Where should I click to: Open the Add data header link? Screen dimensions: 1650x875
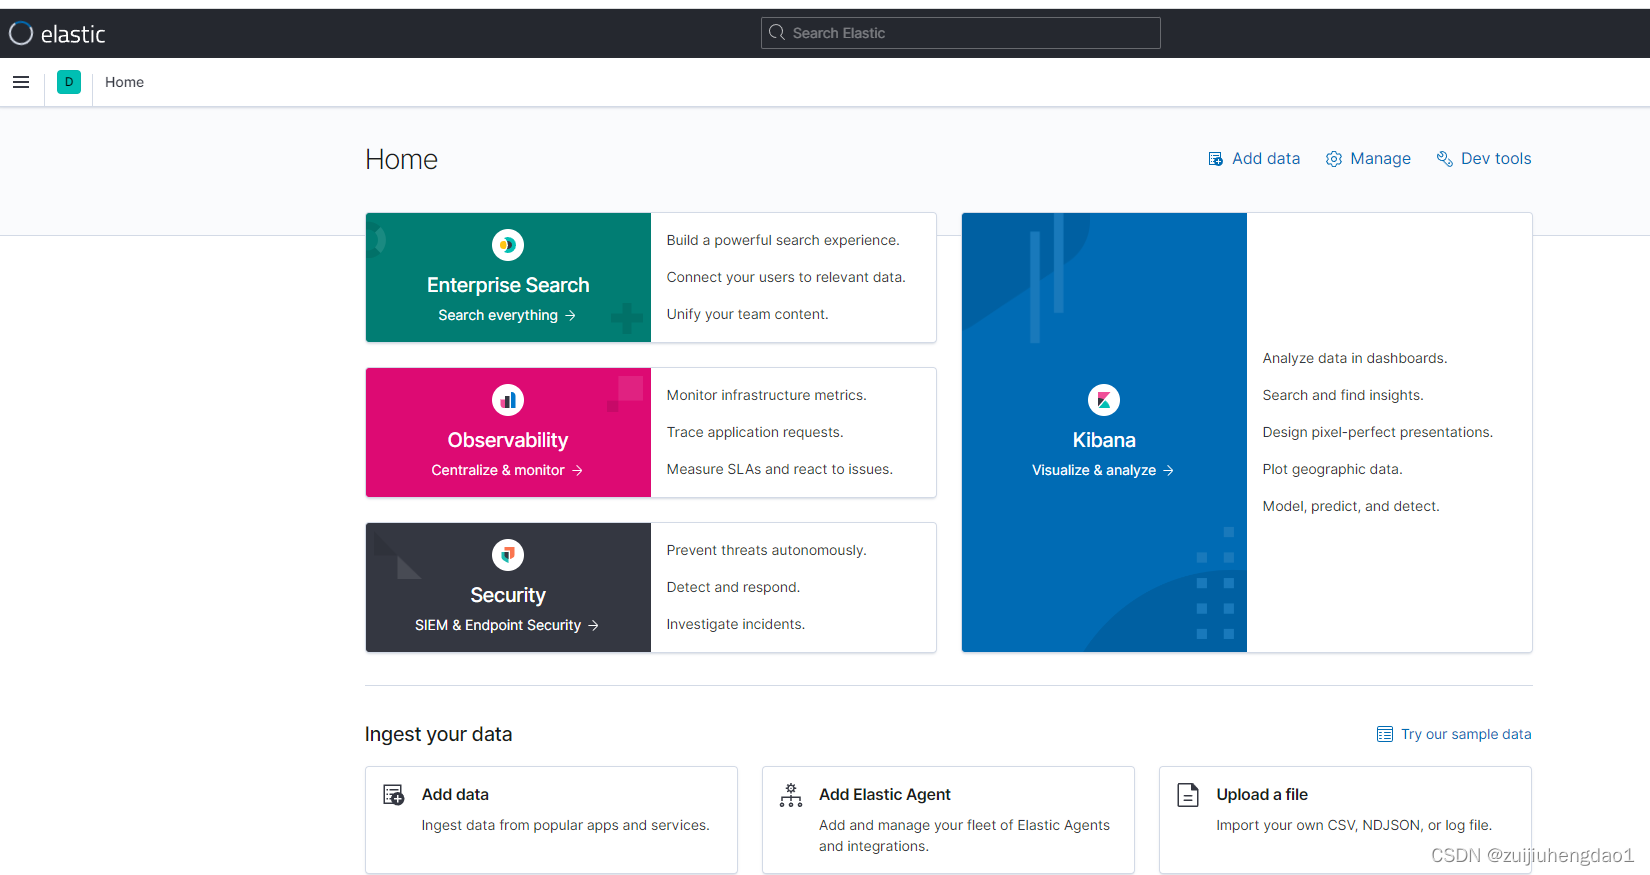click(1266, 158)
